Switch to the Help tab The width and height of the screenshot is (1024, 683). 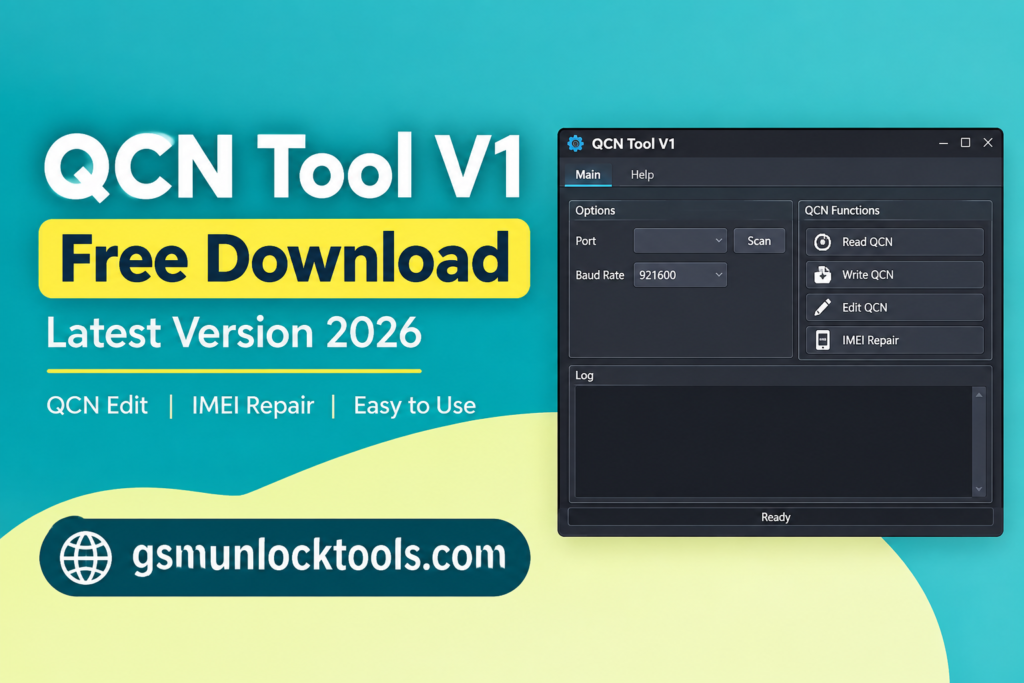coord(642,175)
